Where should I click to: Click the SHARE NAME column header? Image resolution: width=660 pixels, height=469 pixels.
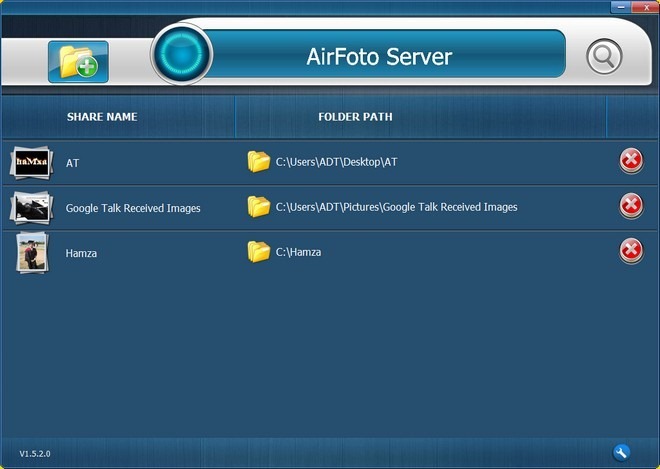pyautogui.click(x=102, y=117)
